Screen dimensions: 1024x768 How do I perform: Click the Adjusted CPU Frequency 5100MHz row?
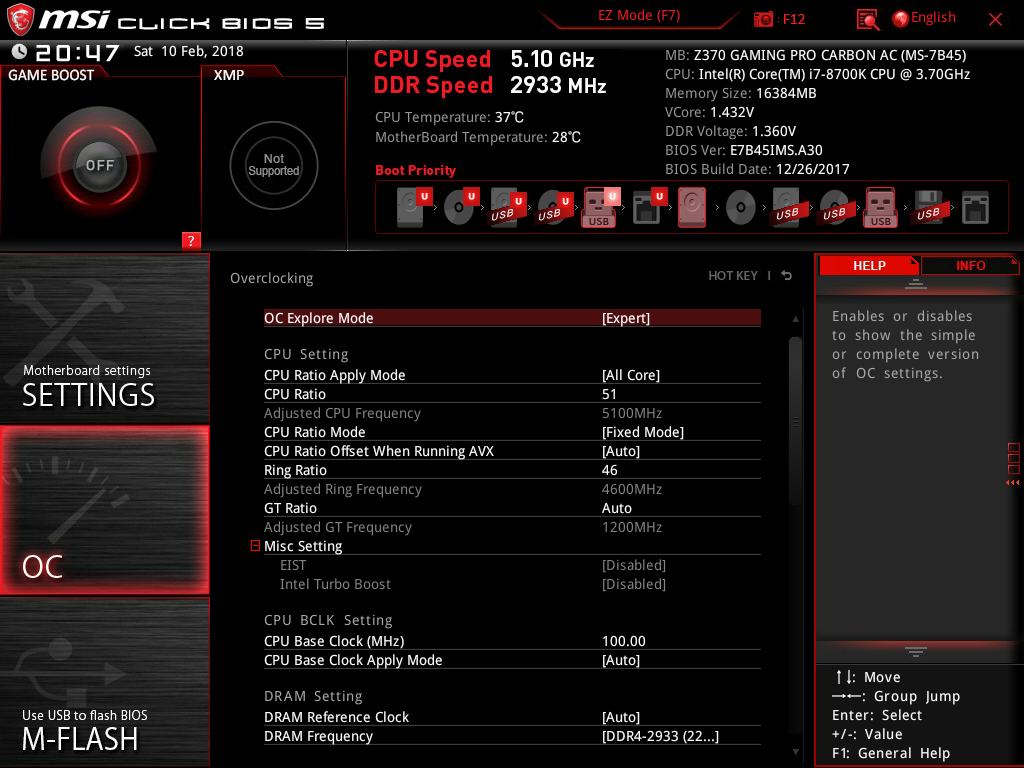click(x=512, y=413)
